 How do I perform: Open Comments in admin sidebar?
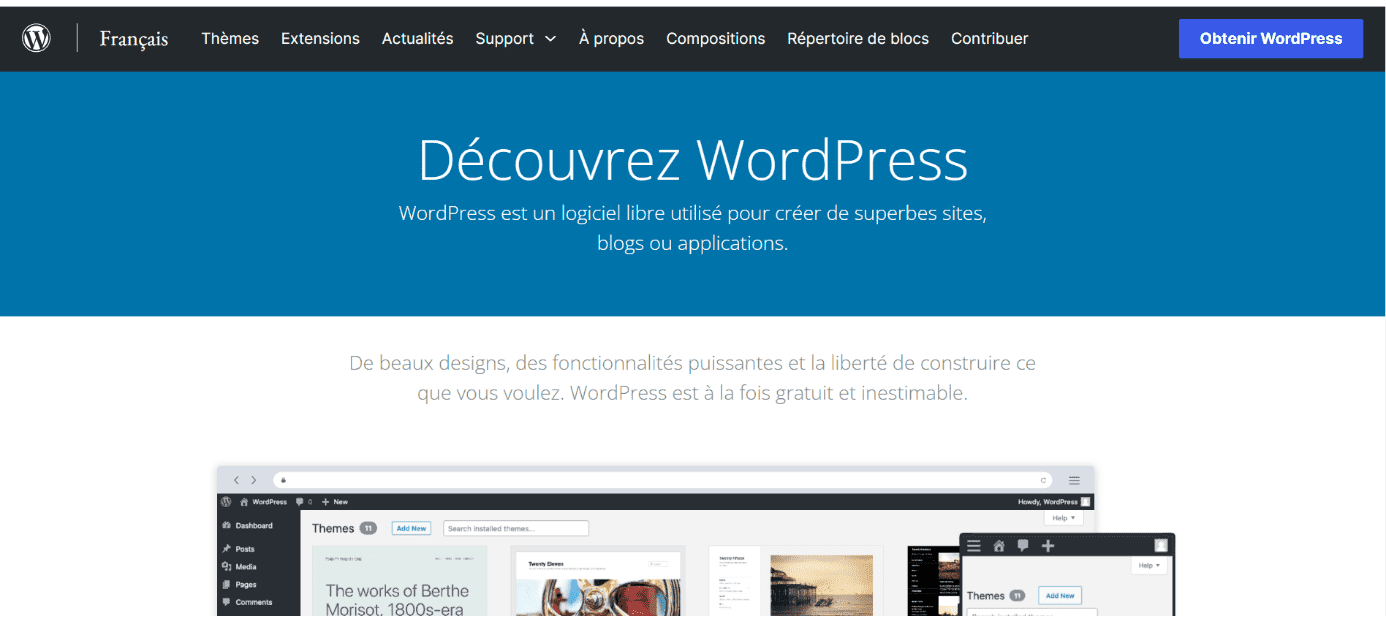(x=247, y=602)
